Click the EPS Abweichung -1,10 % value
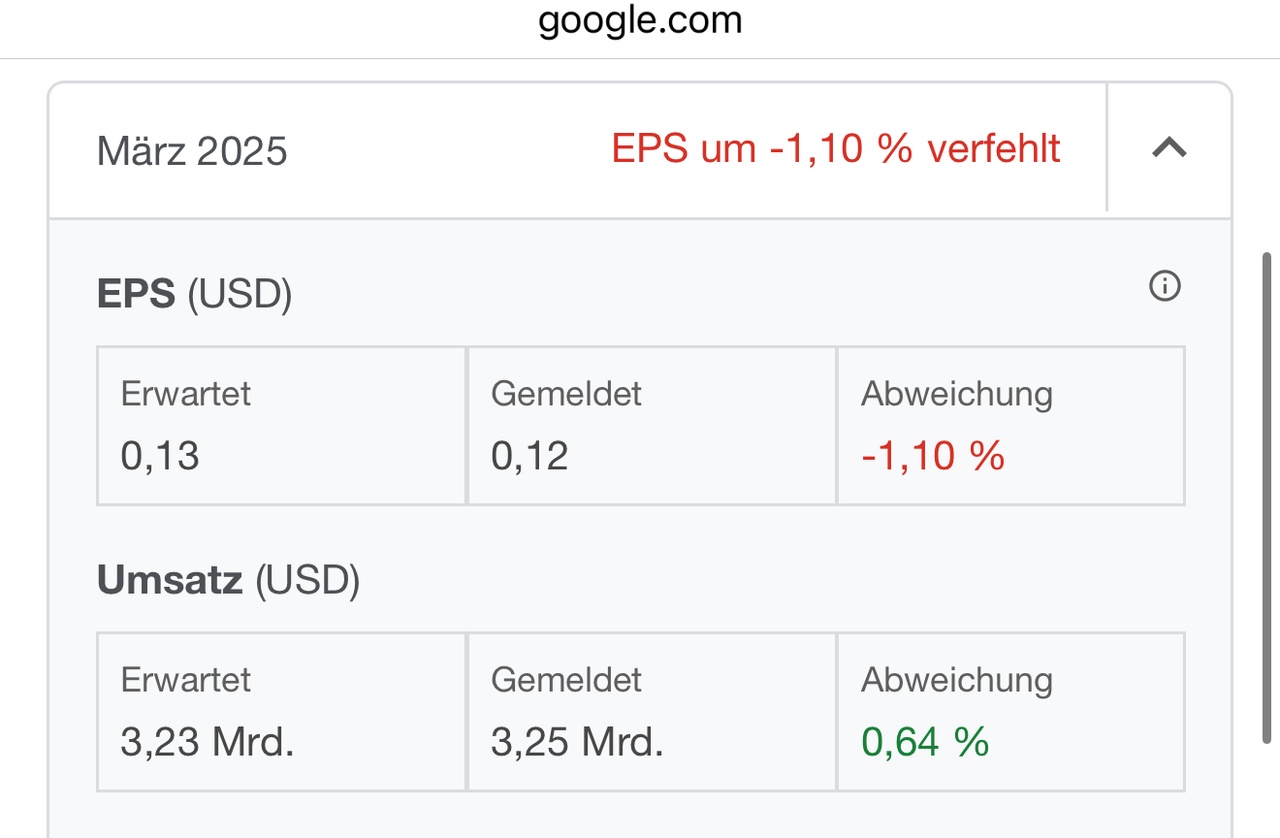 (933, 456)
